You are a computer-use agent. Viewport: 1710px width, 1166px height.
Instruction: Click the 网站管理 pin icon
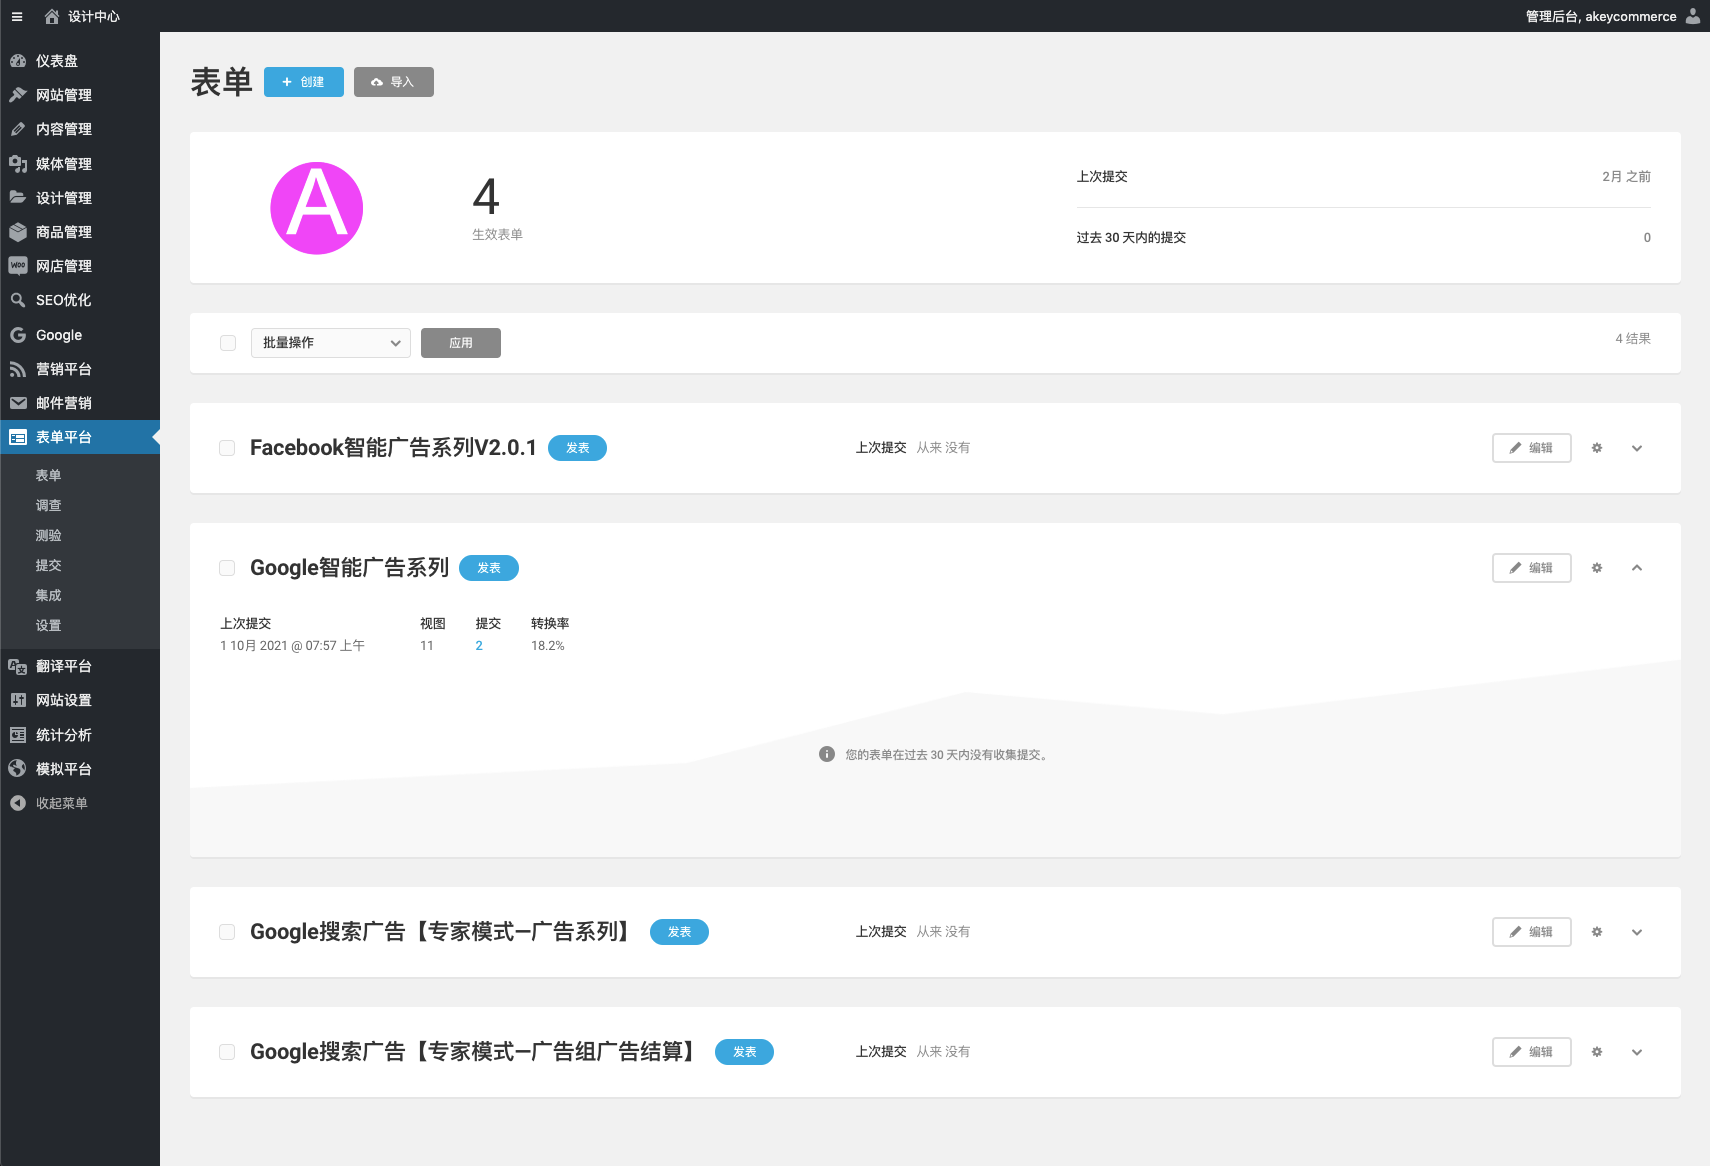(18, 95)
